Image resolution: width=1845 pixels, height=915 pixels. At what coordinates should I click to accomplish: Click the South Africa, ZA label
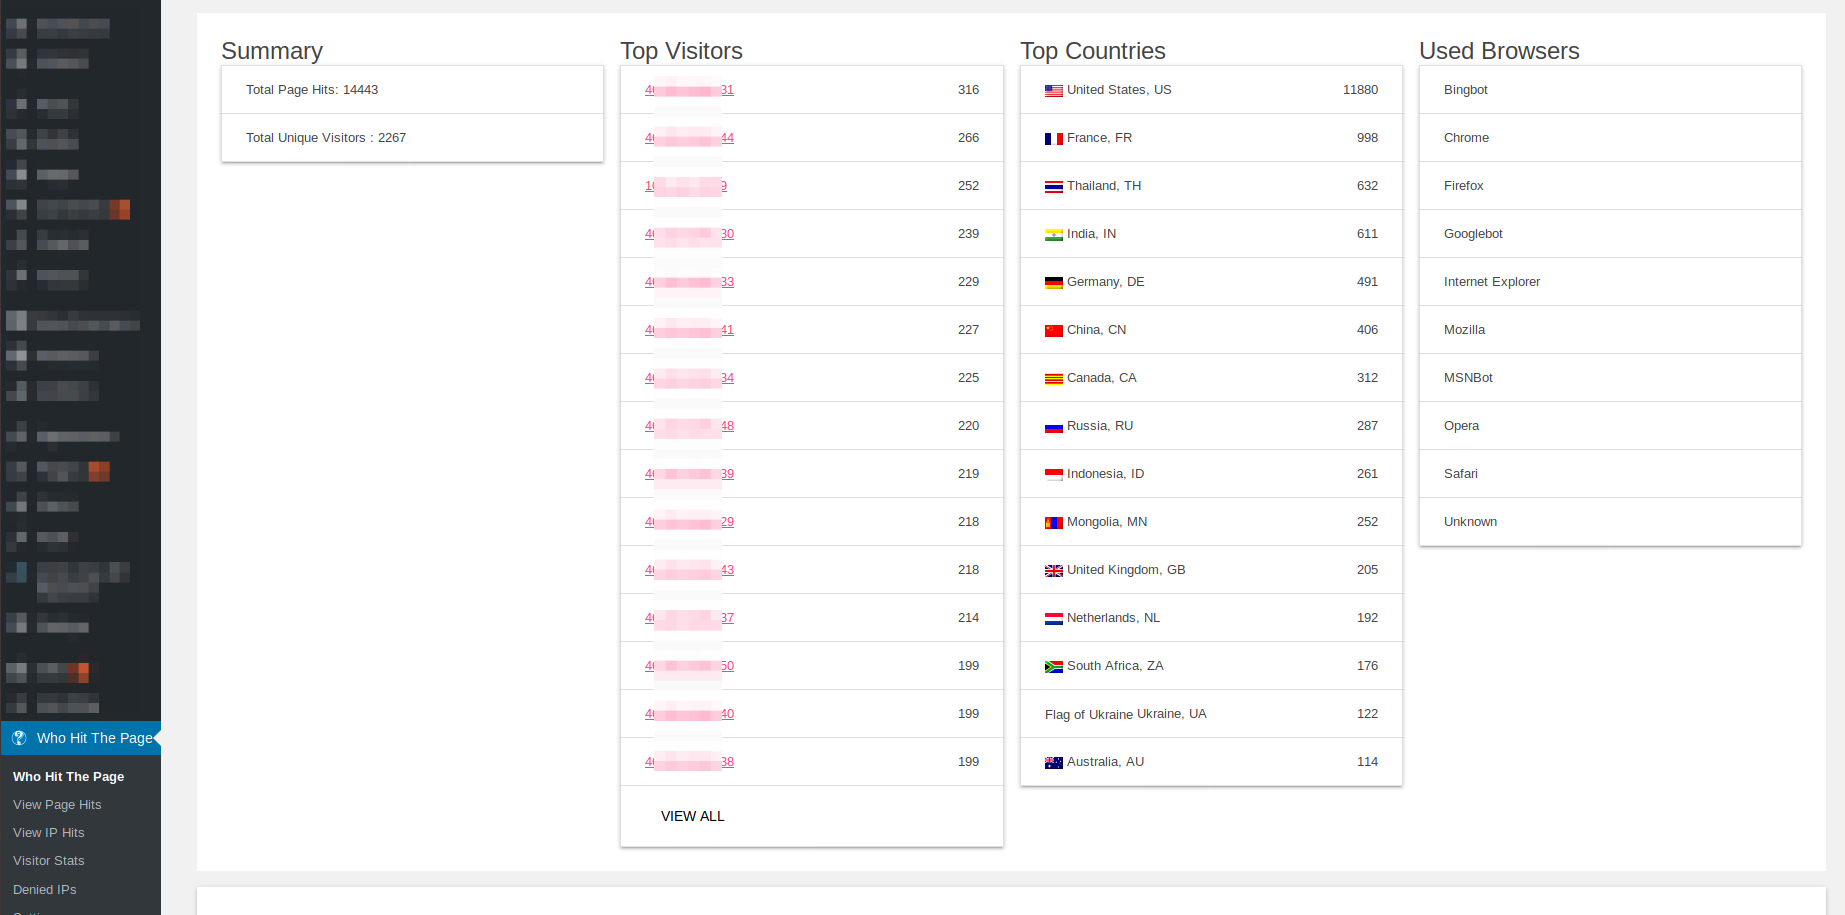click(1115, 666)
